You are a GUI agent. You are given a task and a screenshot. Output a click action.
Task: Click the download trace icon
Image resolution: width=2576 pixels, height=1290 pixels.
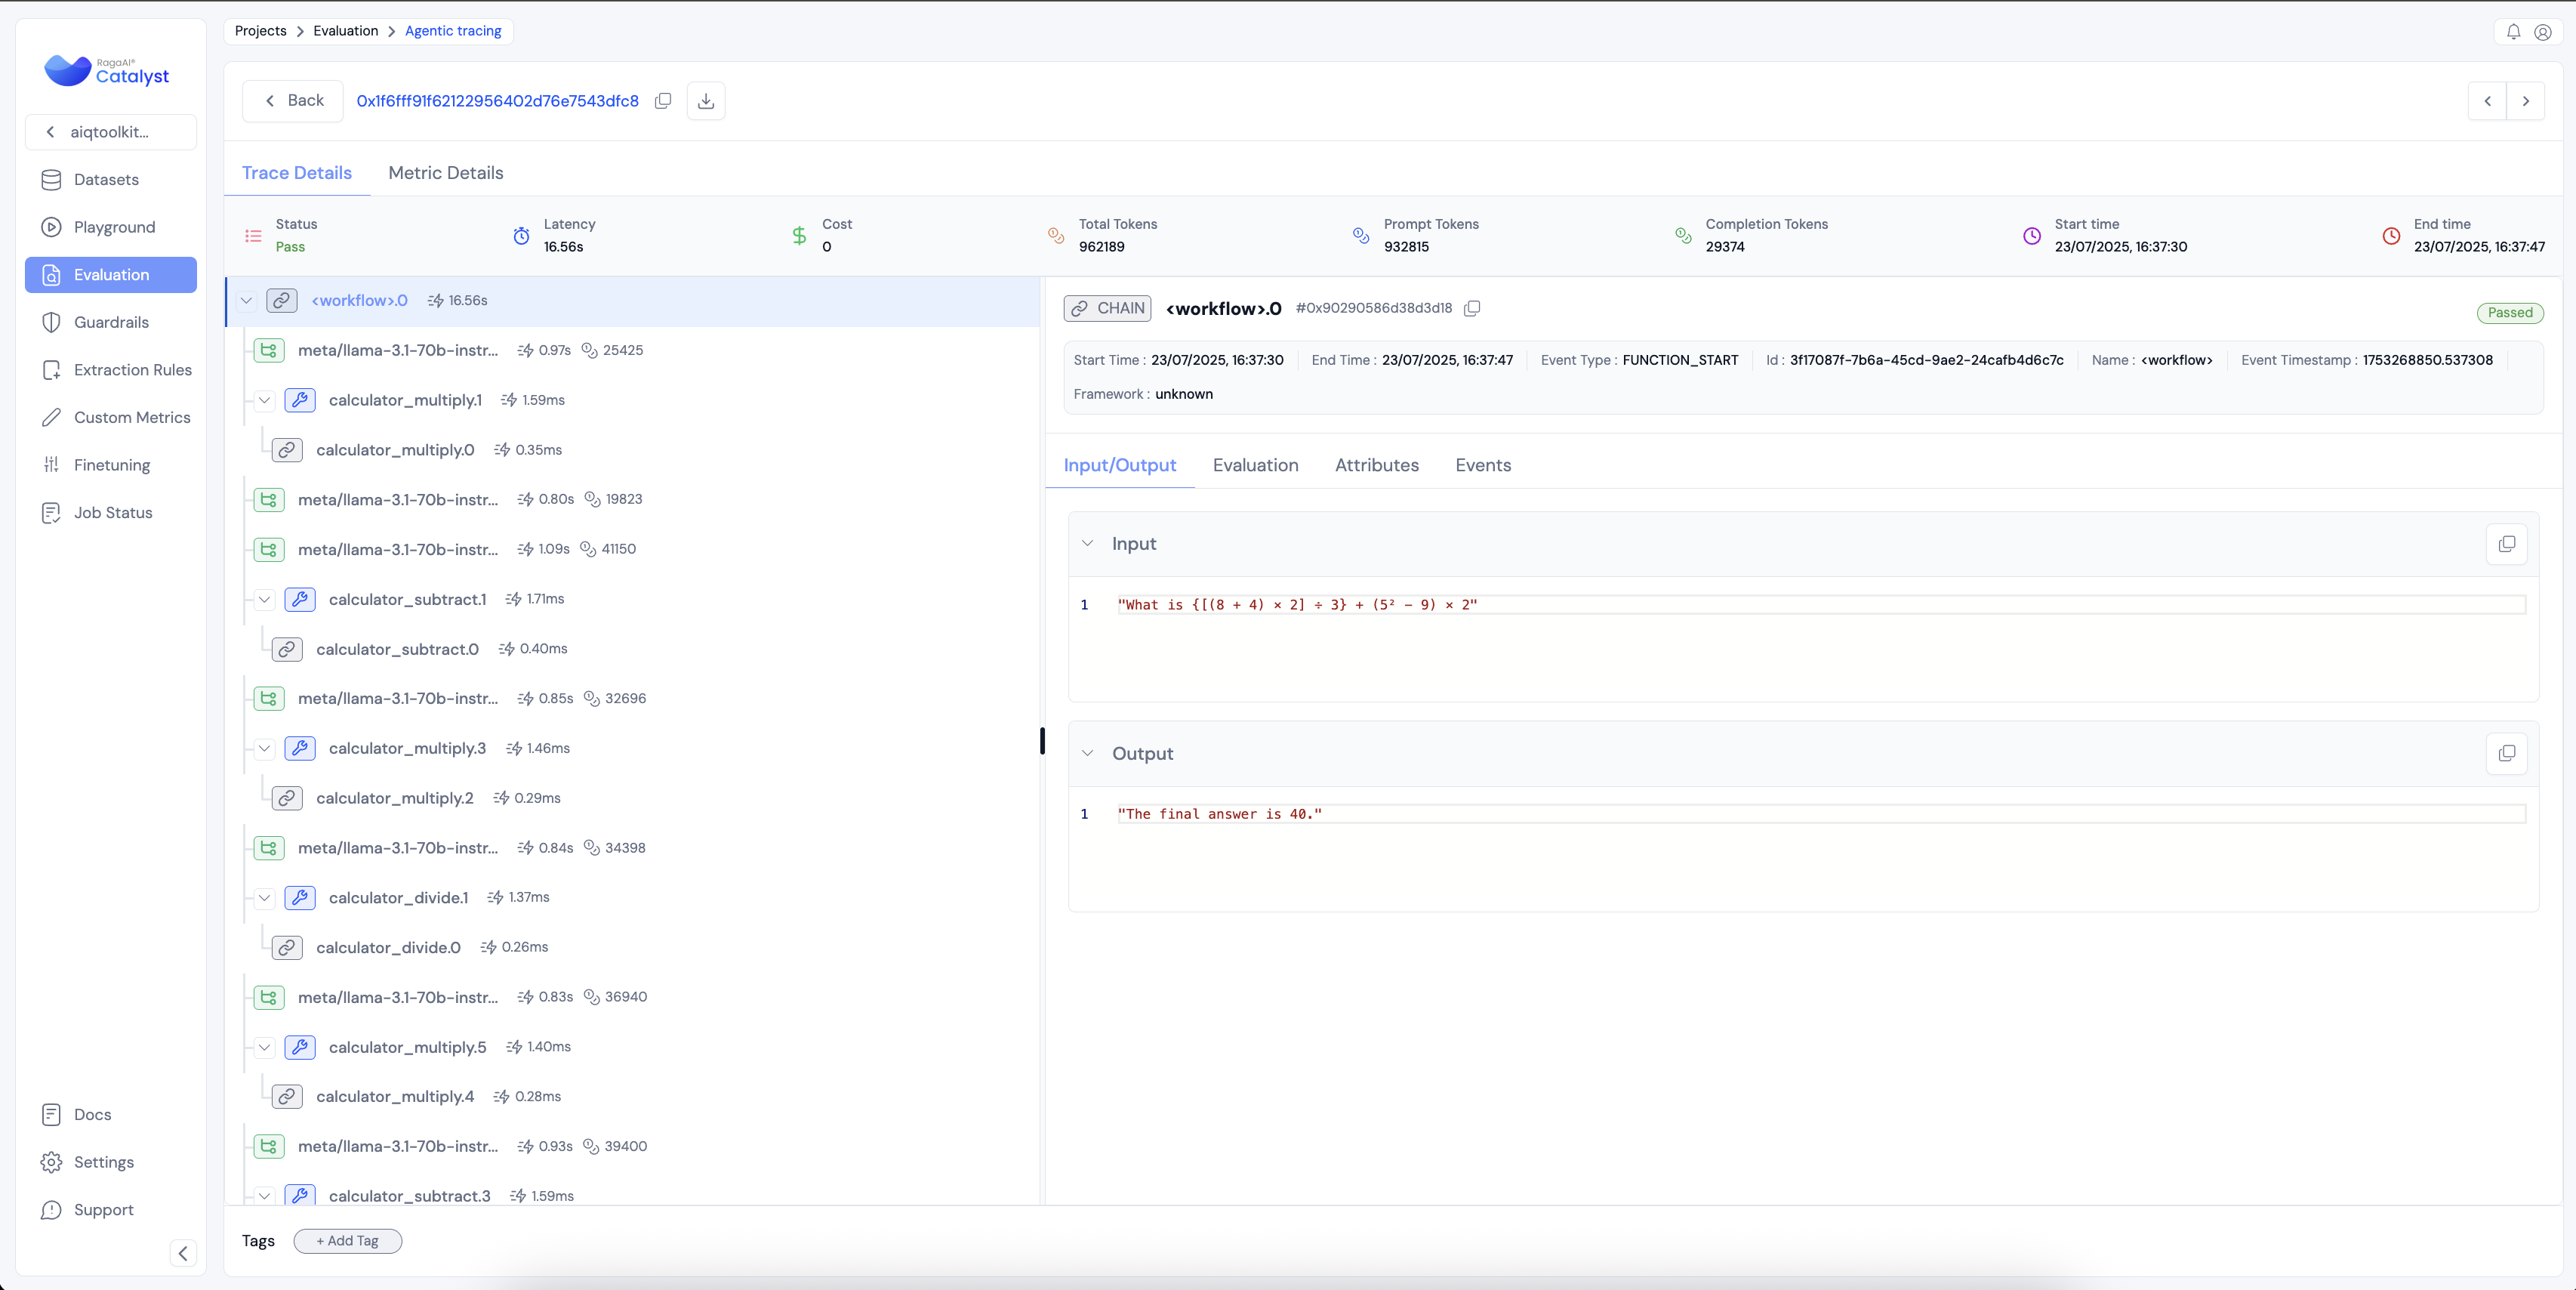pos(706,101)
